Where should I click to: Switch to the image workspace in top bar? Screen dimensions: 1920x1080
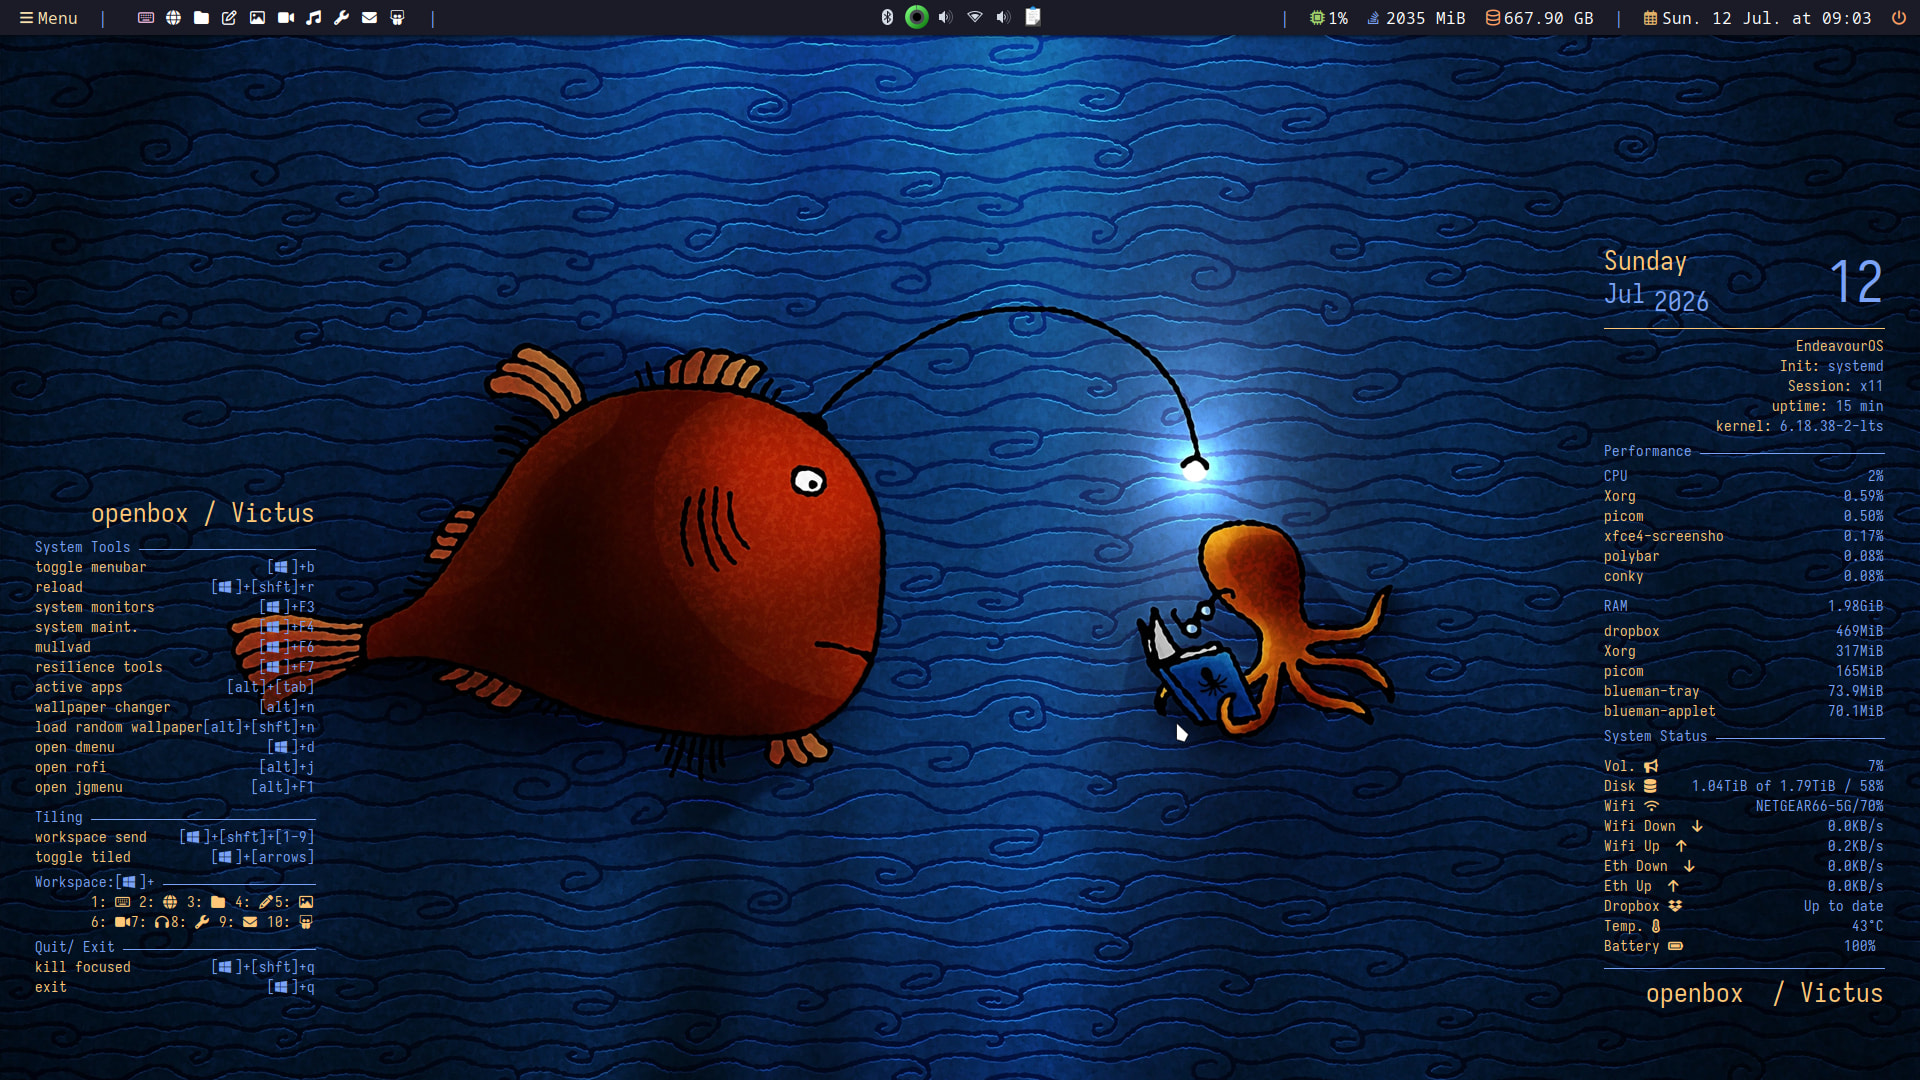pyautogui.click(x=258, y=18)
